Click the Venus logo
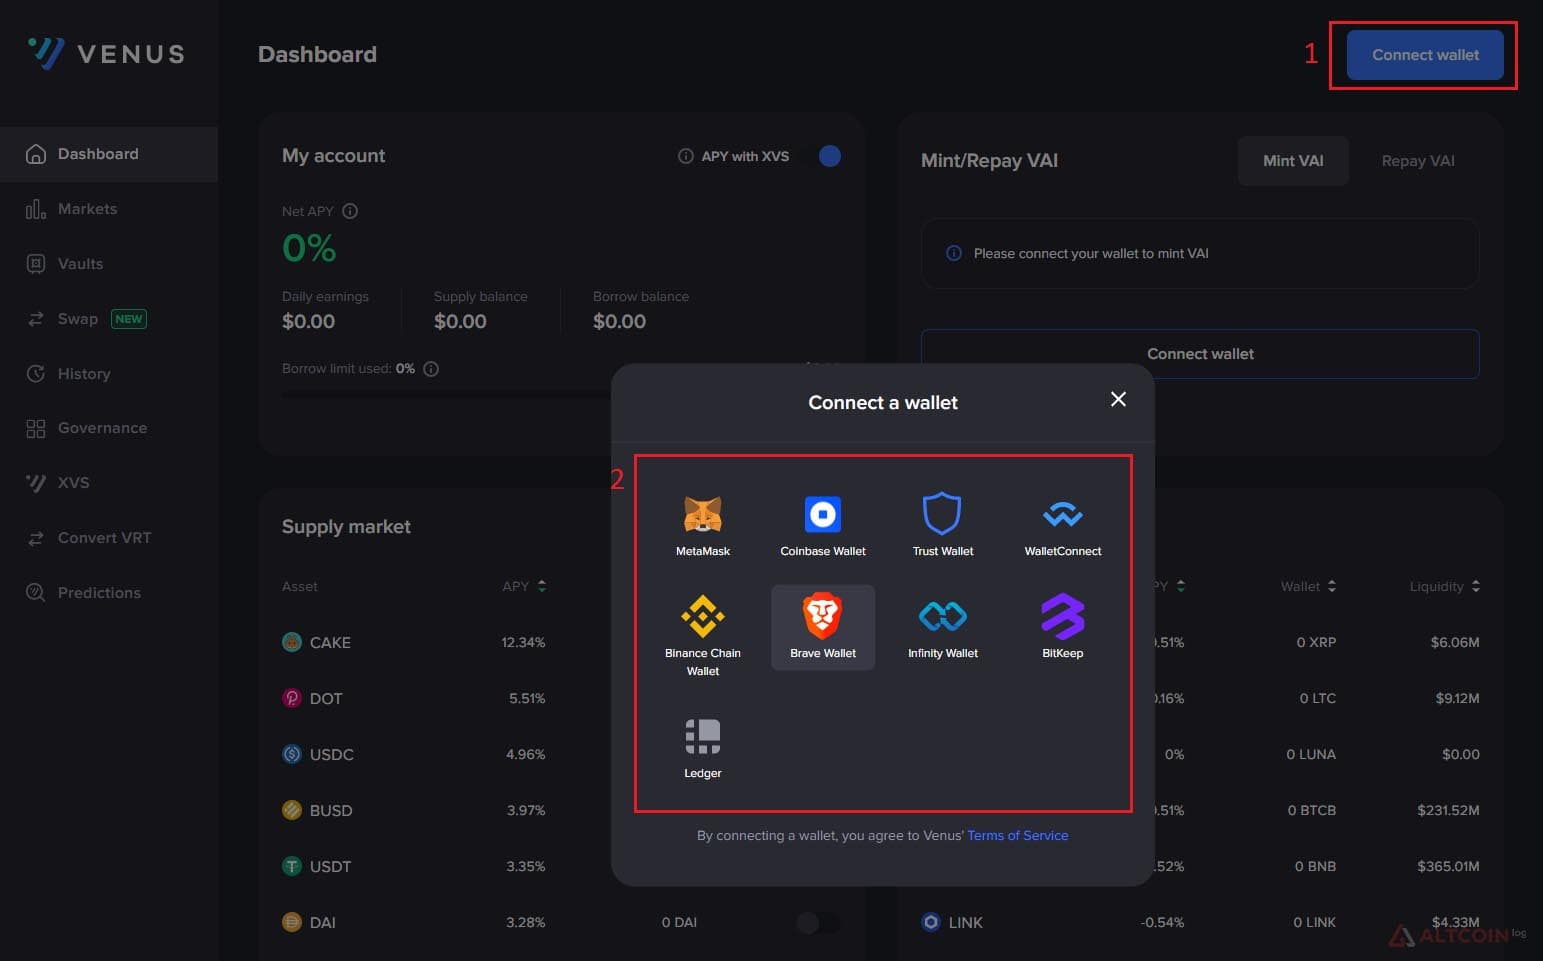This screenshot has height=961, width=1543. (x=107, y=53)
